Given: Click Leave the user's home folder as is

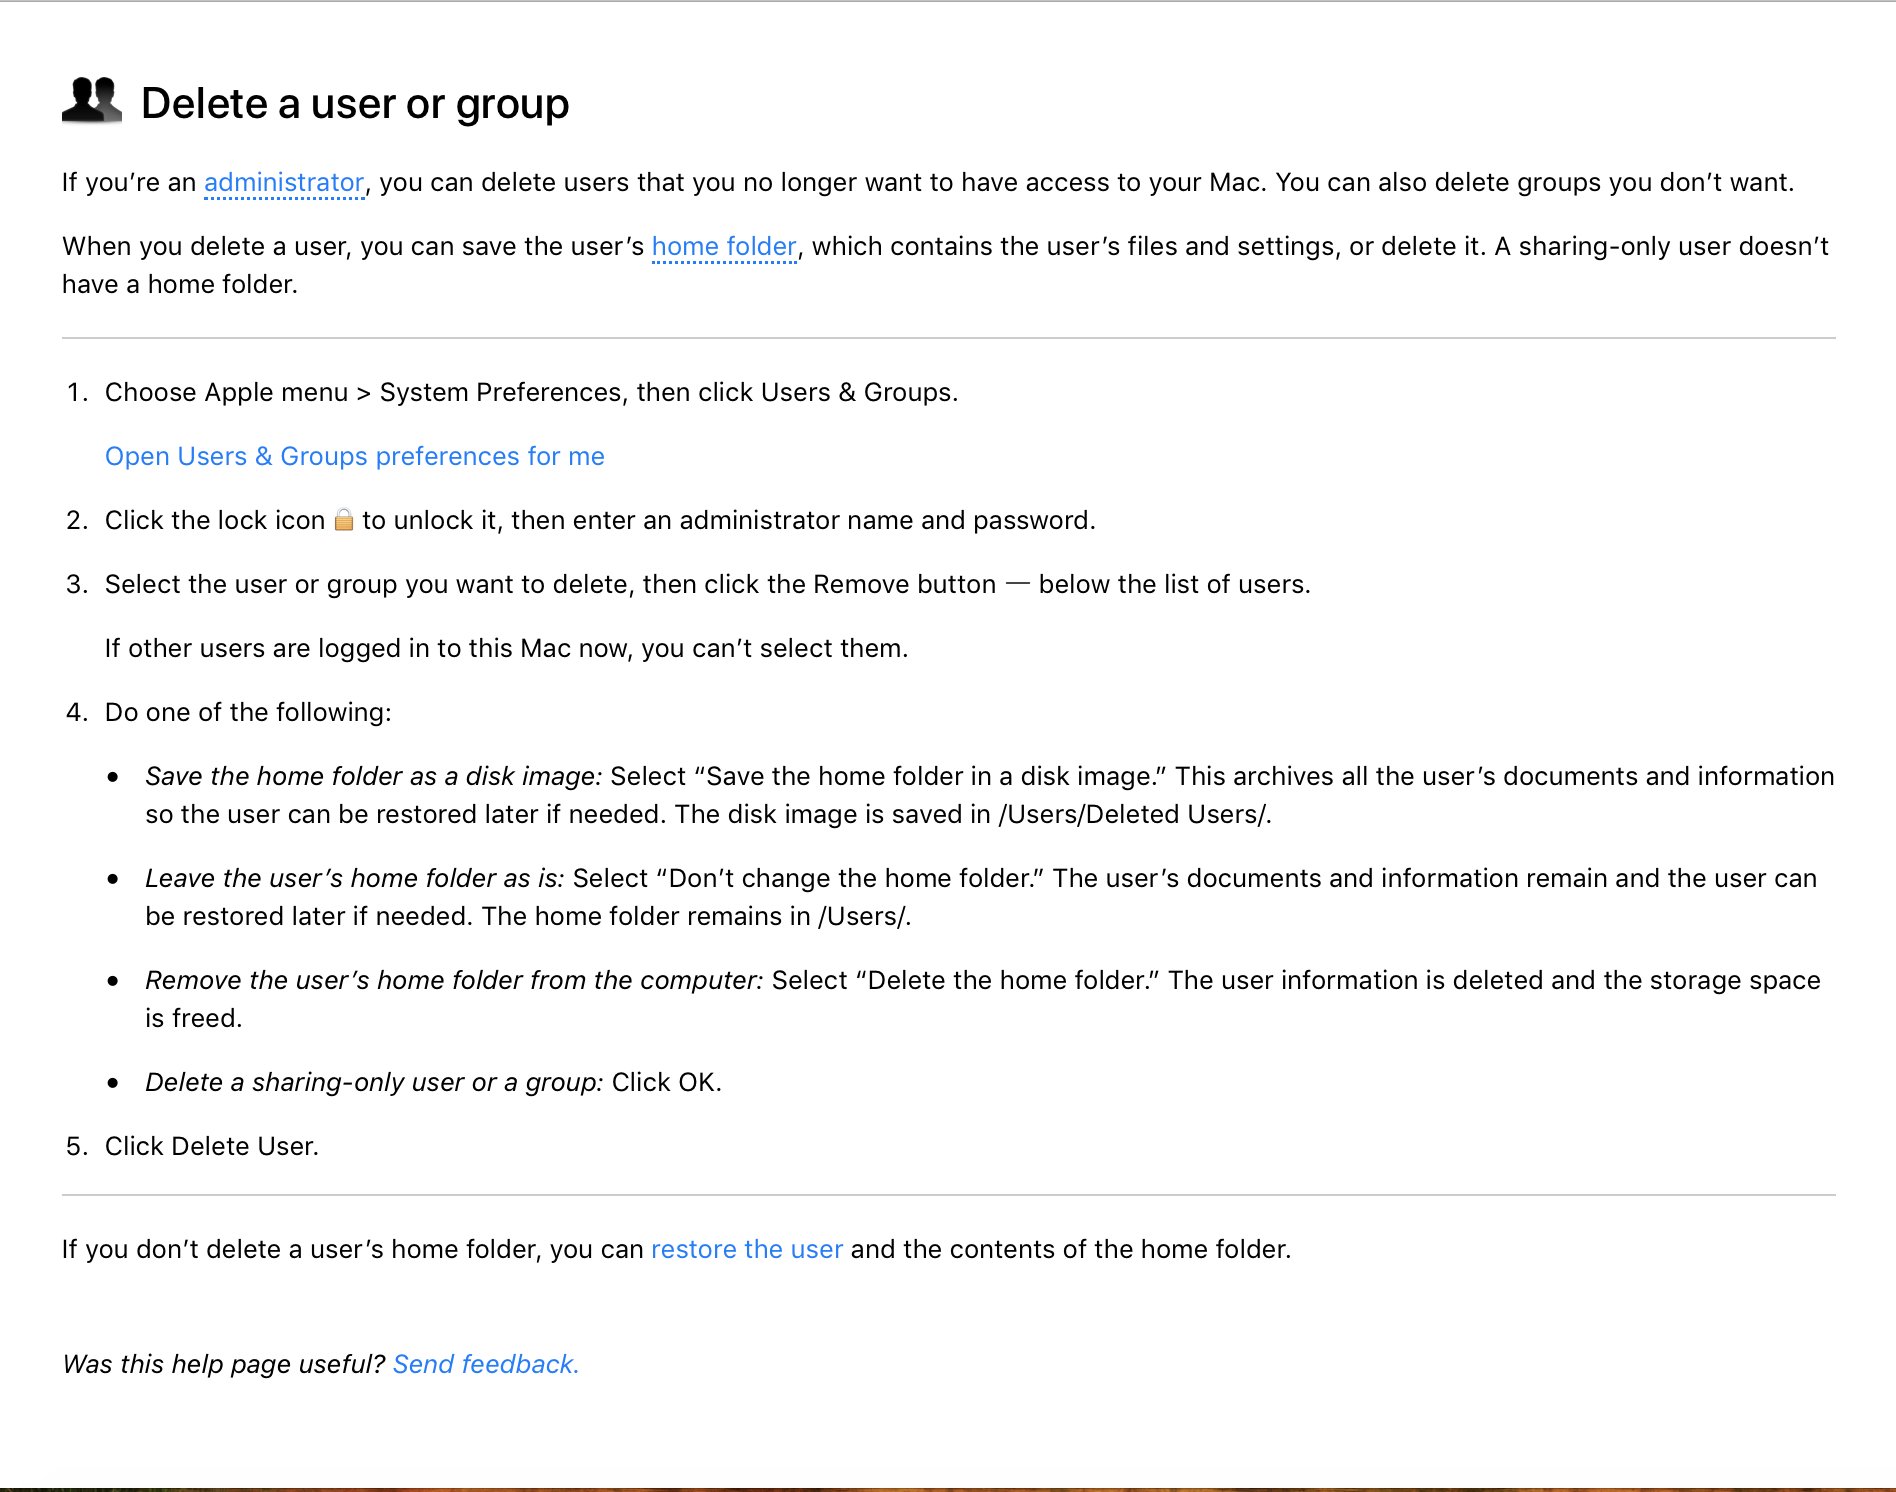Looking at the screenshot, I should click(x=354, y=879).
